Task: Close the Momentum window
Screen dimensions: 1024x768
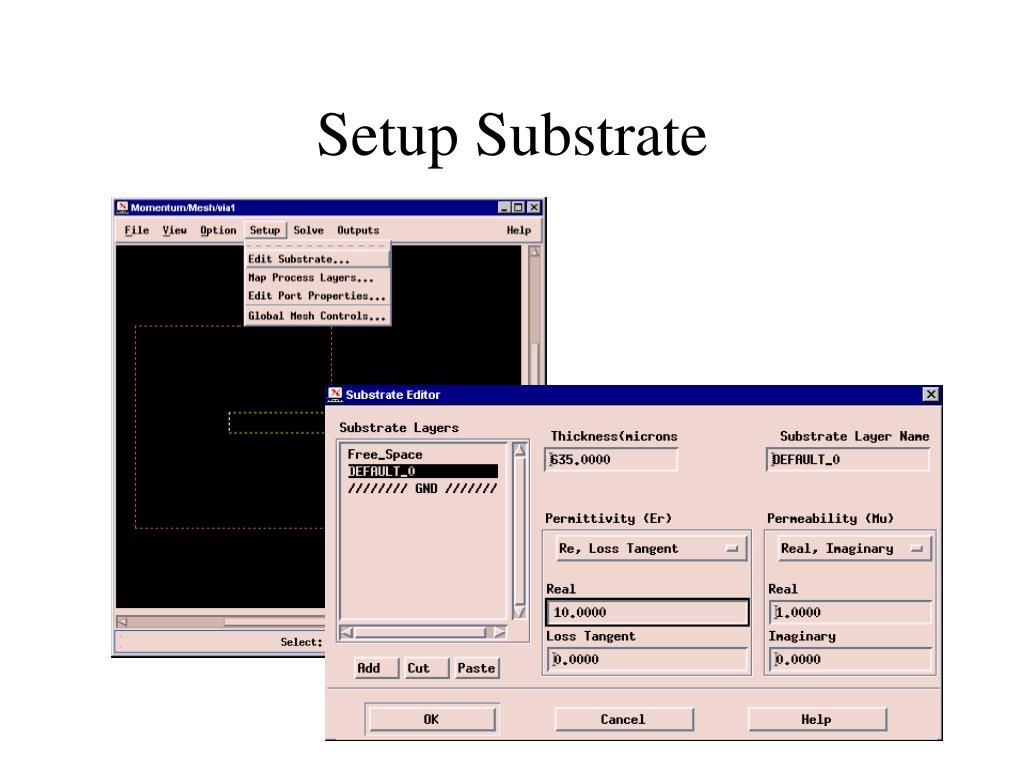Action: click(x=534, y=208)
